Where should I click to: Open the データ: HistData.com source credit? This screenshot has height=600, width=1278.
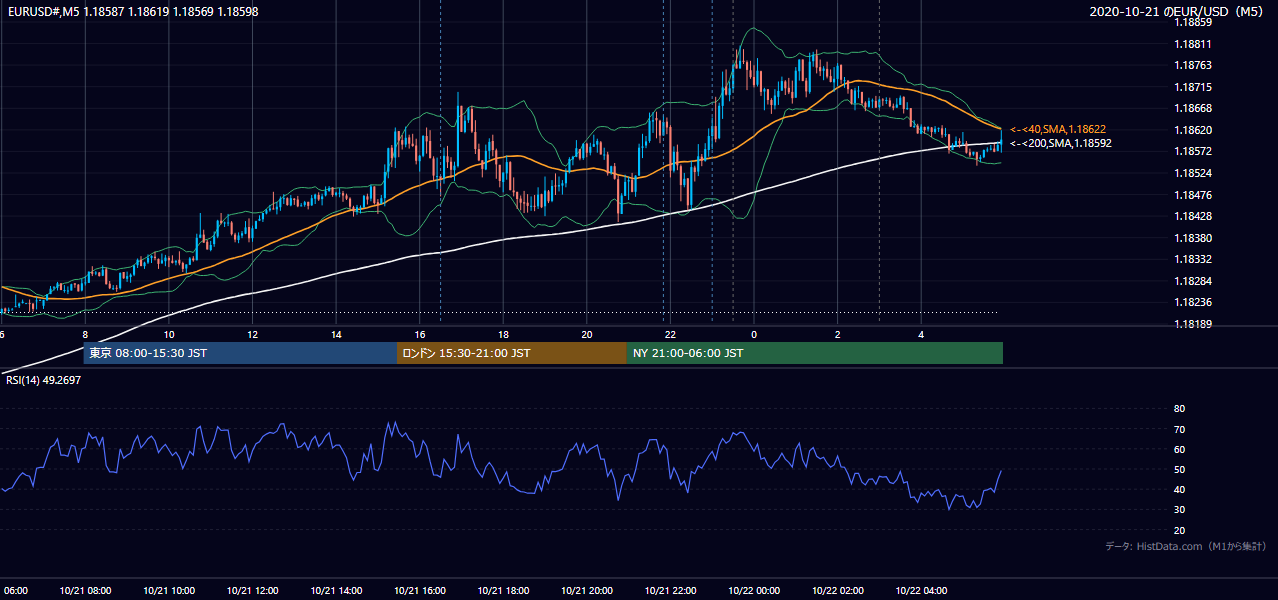pos(1186,546)
